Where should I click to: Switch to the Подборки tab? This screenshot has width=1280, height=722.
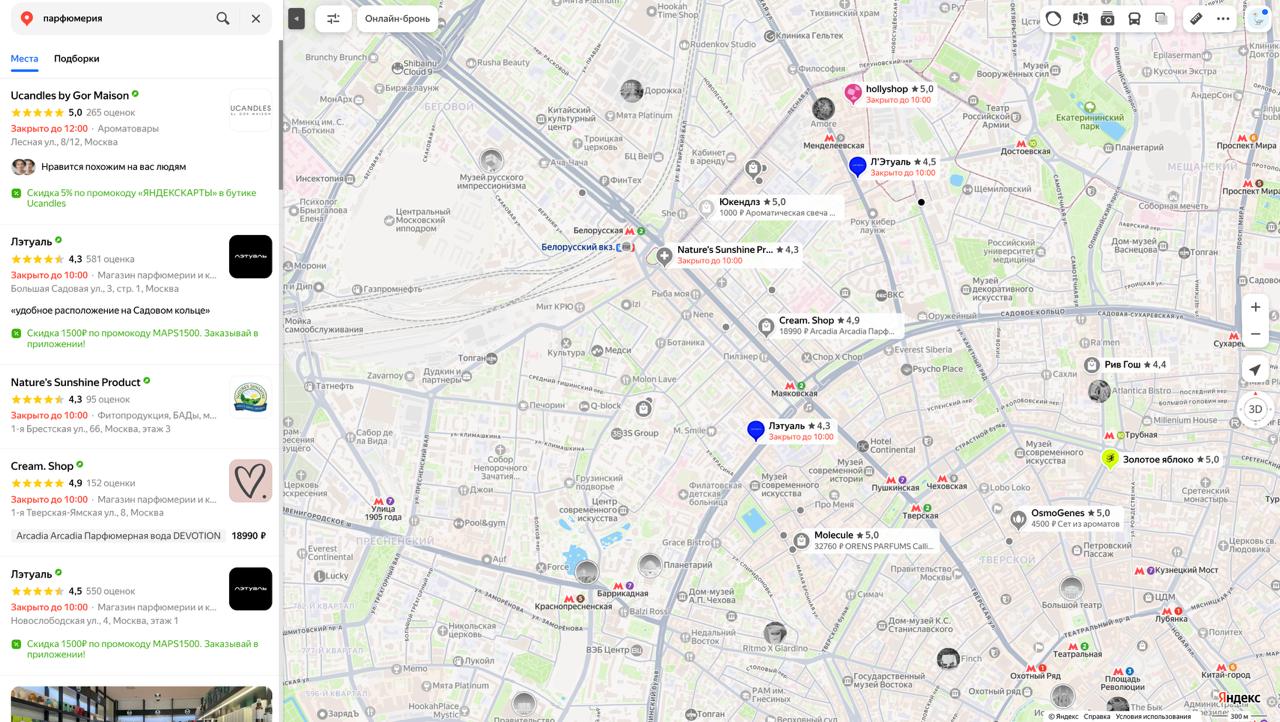(77, 58)
